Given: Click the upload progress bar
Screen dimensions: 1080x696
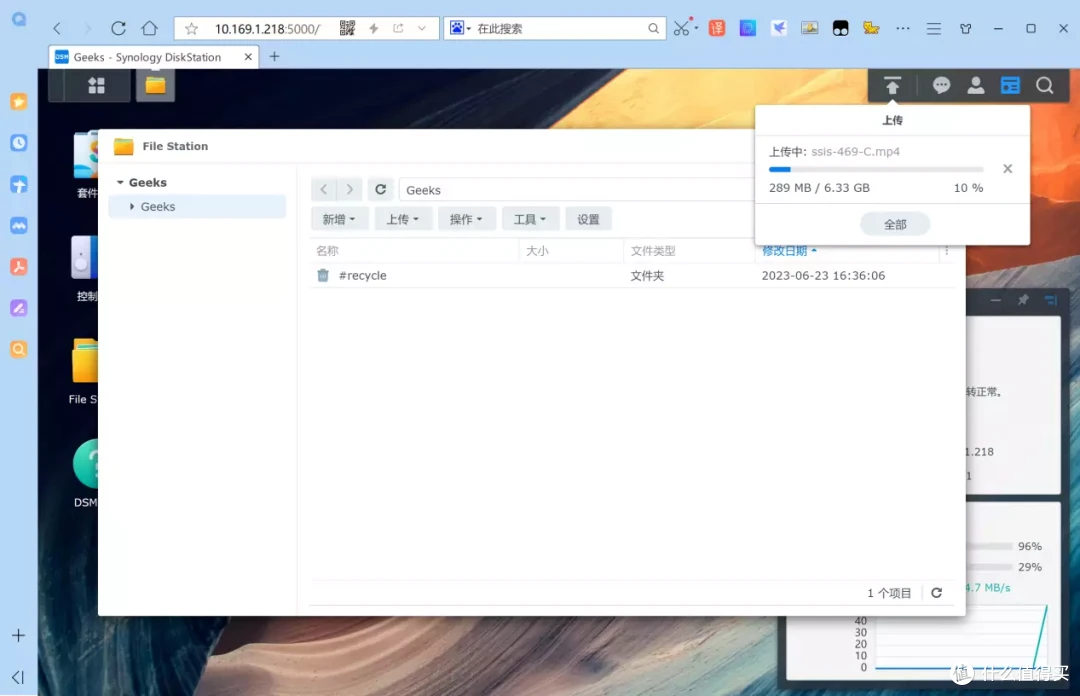Looking at the screenshot, I should coord(875,169).
